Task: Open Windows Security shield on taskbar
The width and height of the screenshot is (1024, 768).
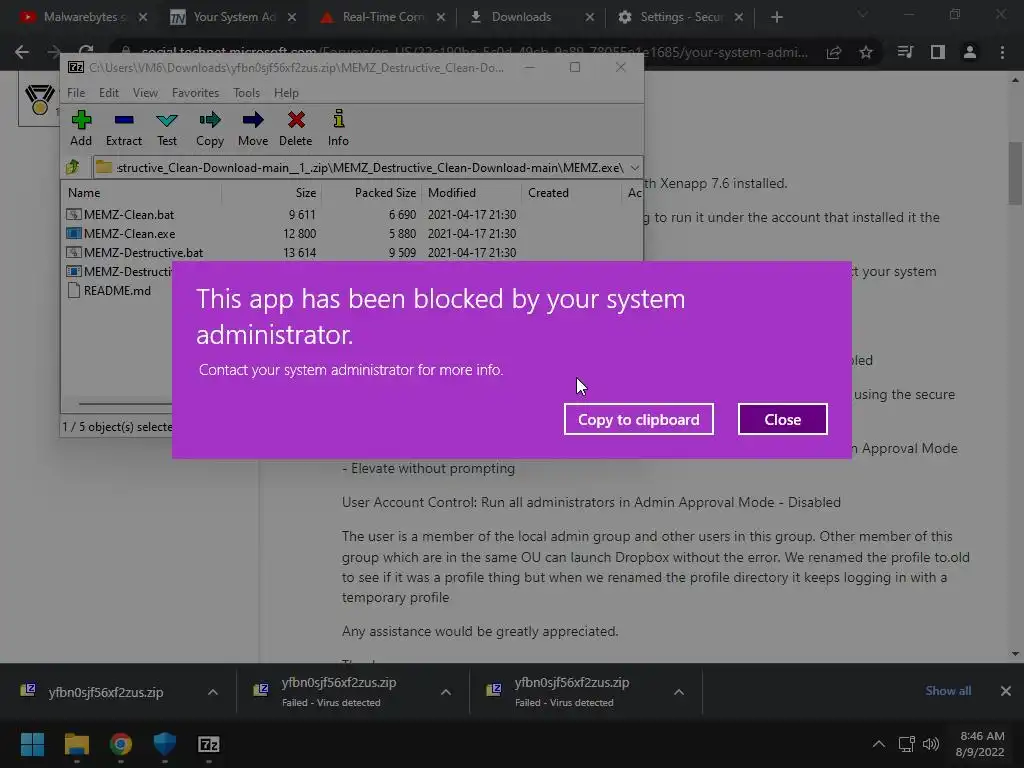Action: coord(165,744)
